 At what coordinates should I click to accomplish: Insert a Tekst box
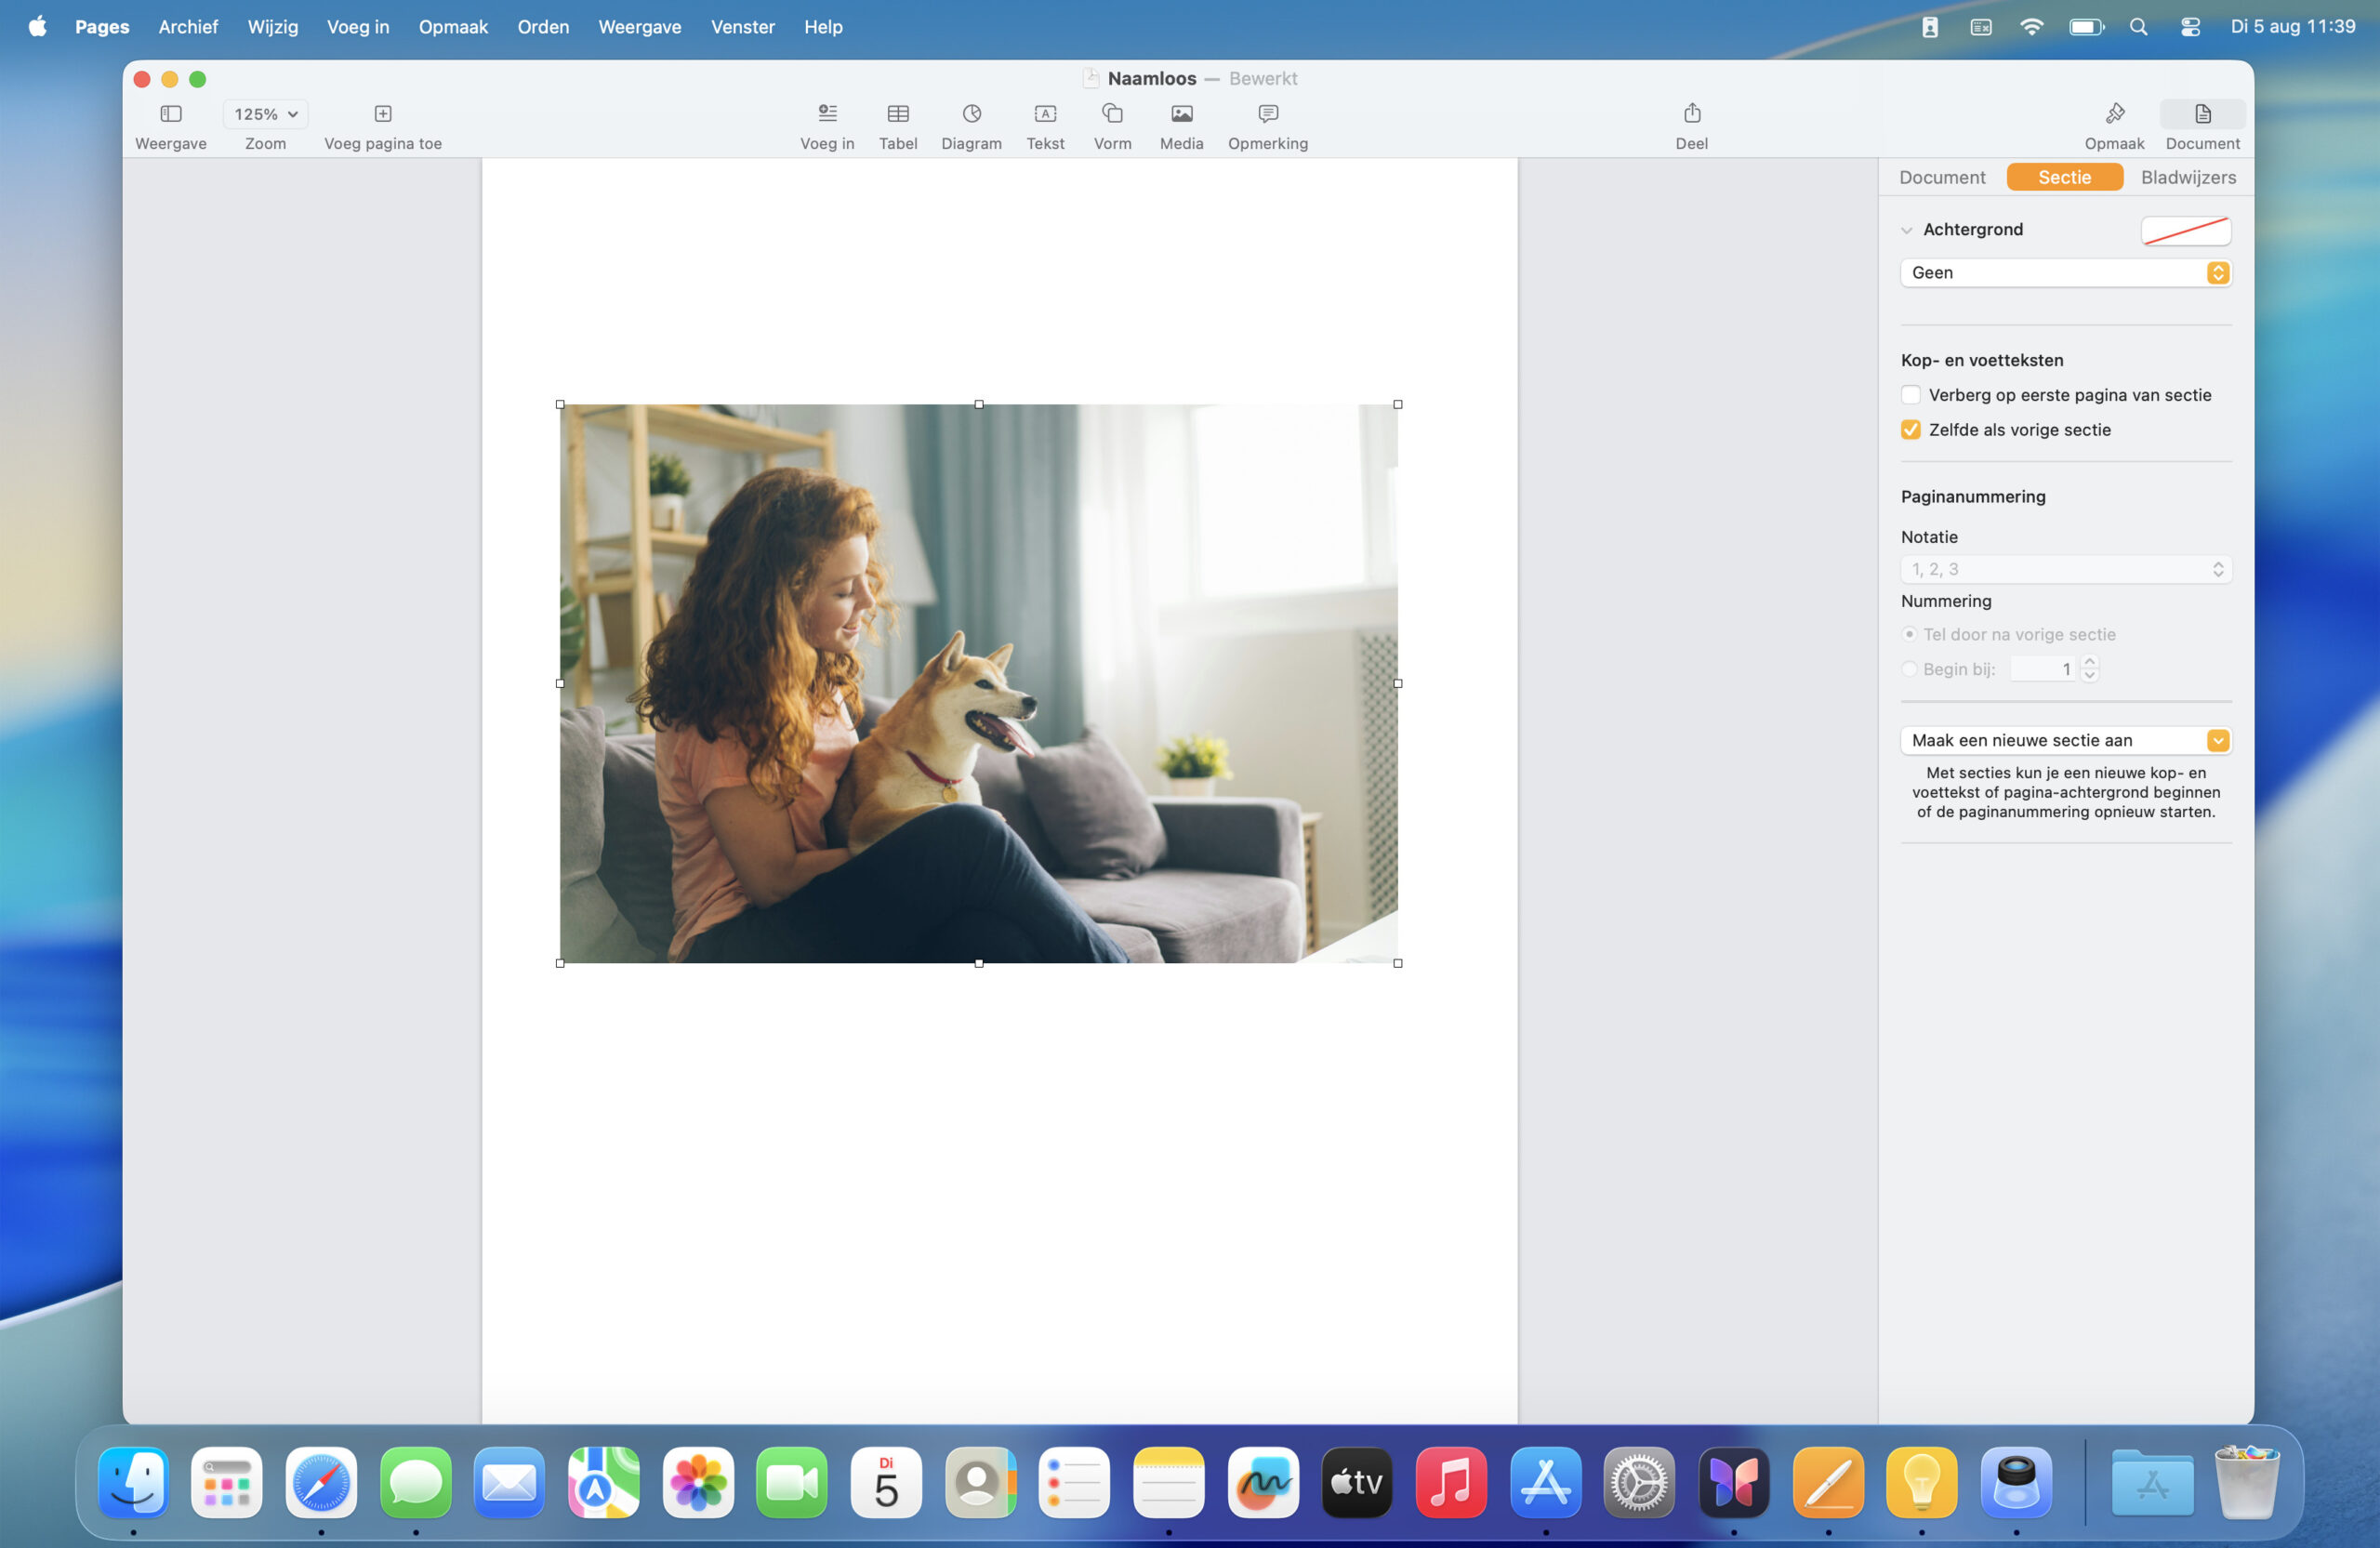(x=1044, y=114)
